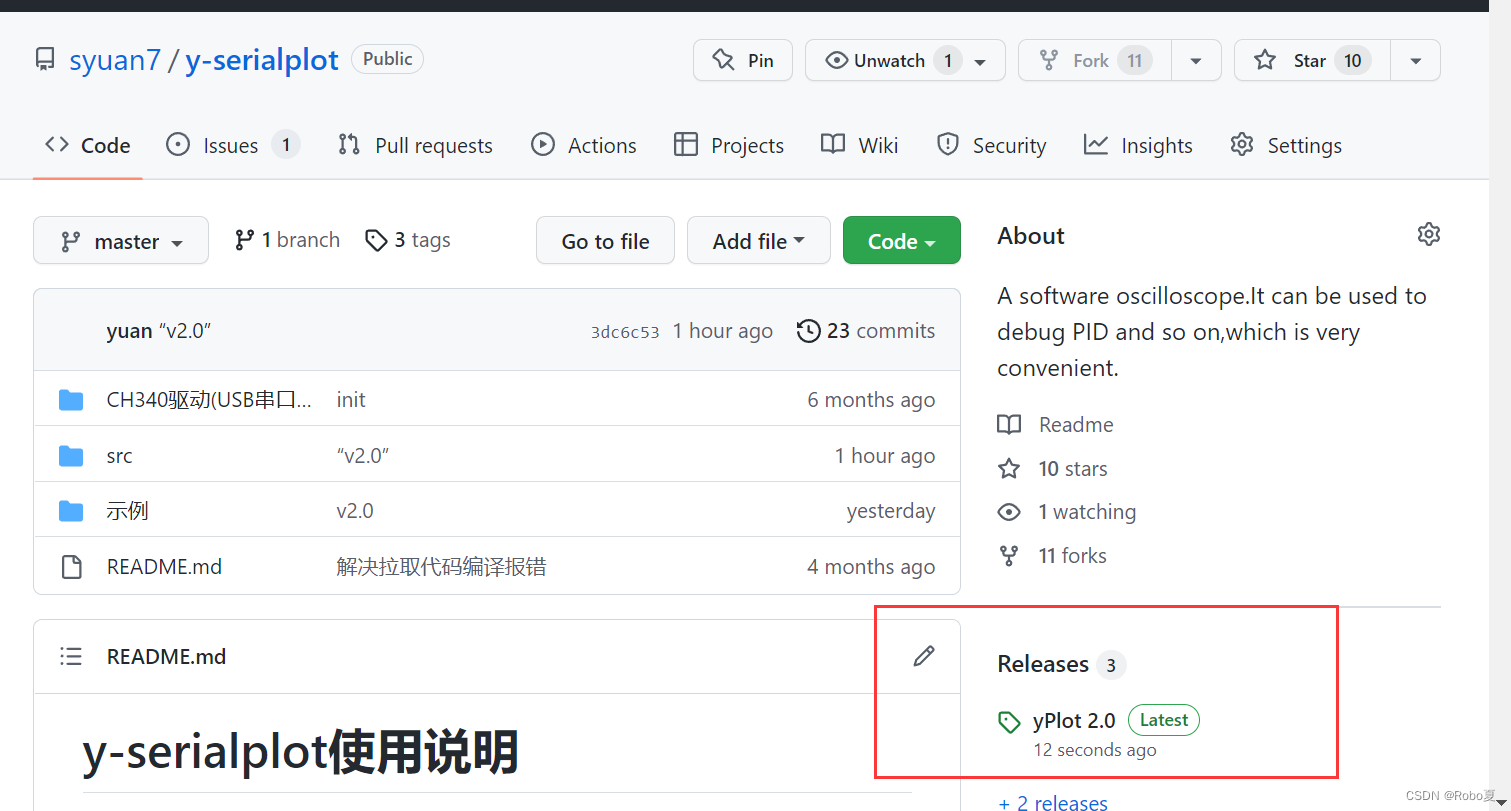Star the repository

coord(1312,61)
